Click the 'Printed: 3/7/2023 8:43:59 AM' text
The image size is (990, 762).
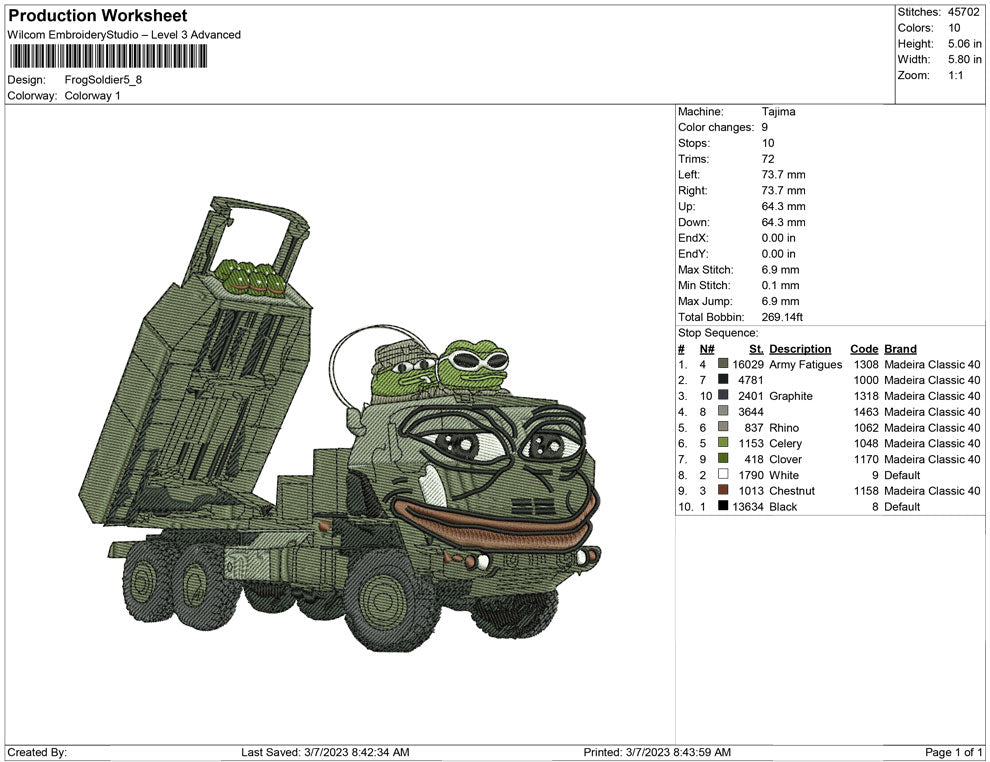click(x=657, y=752)
